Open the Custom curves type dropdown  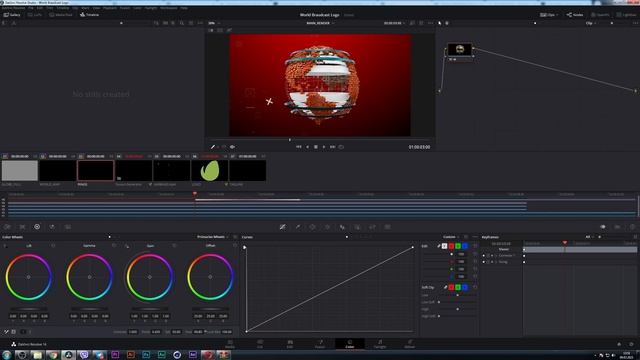[451, 237]
